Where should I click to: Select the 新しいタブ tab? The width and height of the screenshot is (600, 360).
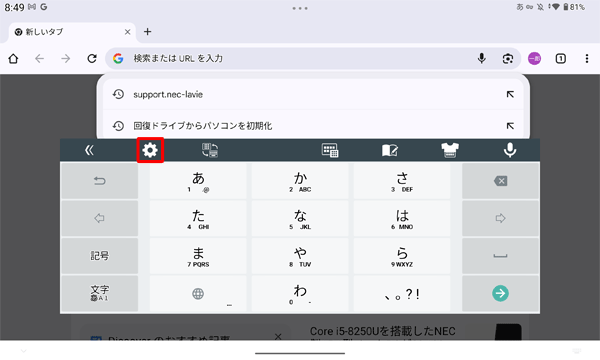click(x=72, y=32)
